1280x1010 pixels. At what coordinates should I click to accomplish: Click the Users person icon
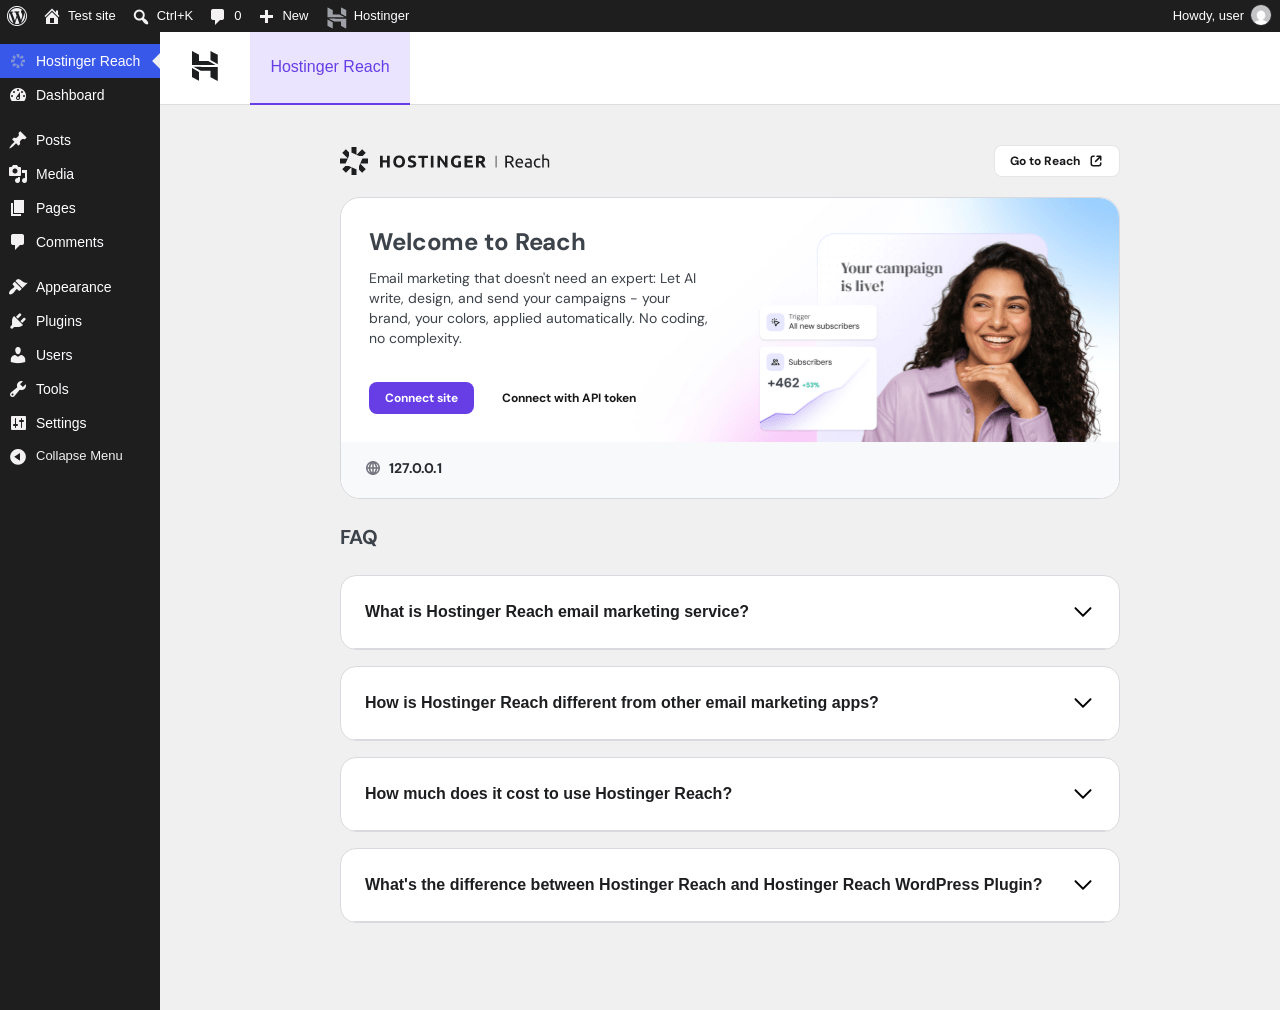pyautogui.click(x=18, y=355)
